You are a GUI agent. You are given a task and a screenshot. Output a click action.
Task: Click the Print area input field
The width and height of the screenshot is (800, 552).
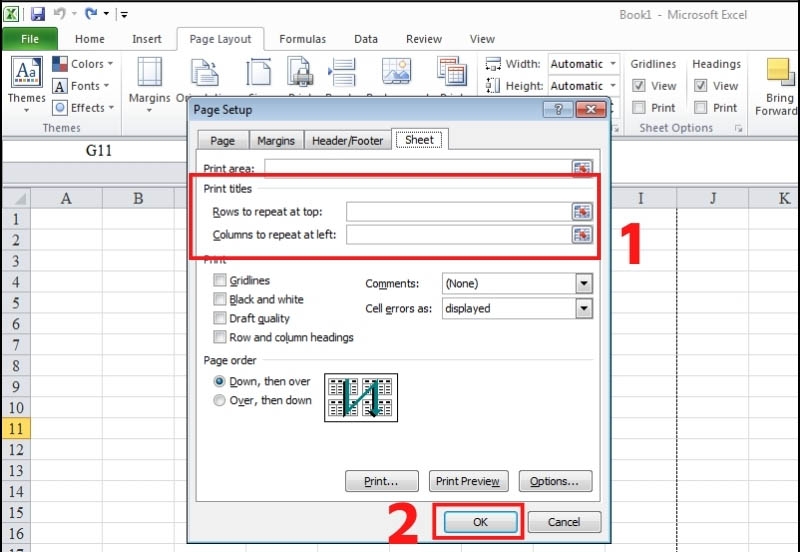[x=417, y=168]
